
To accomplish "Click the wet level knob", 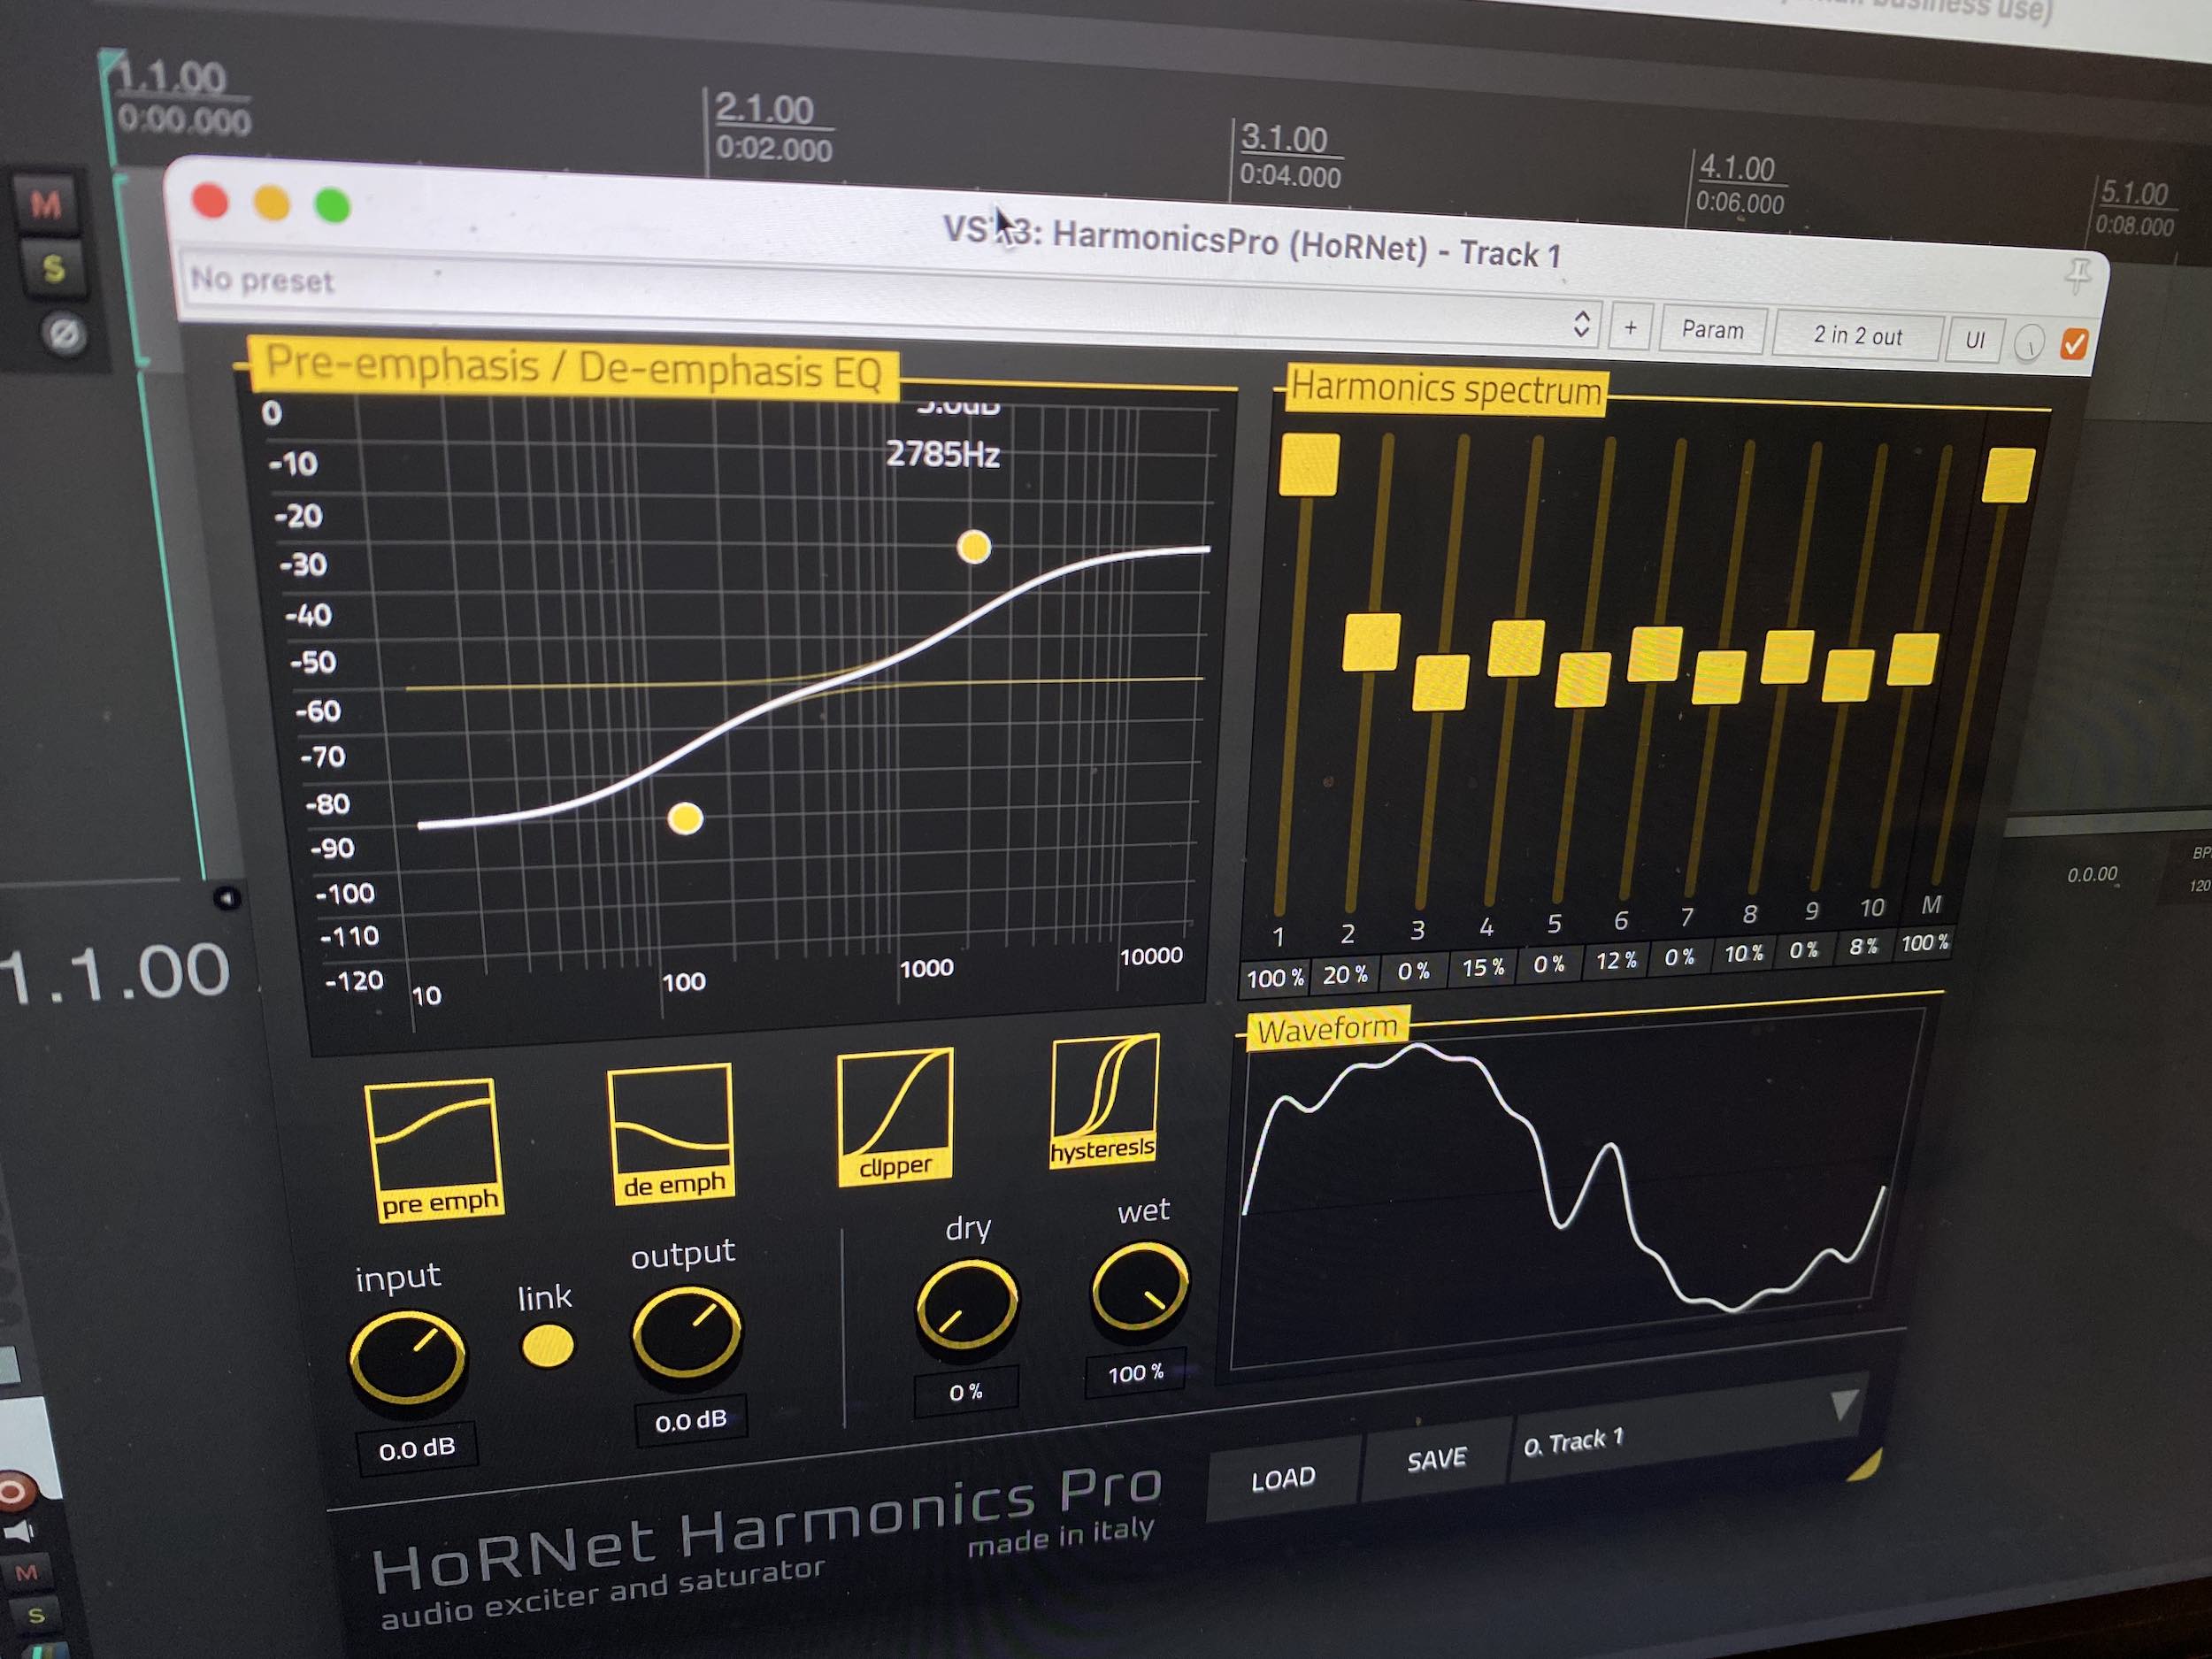I will 1139,1289.
